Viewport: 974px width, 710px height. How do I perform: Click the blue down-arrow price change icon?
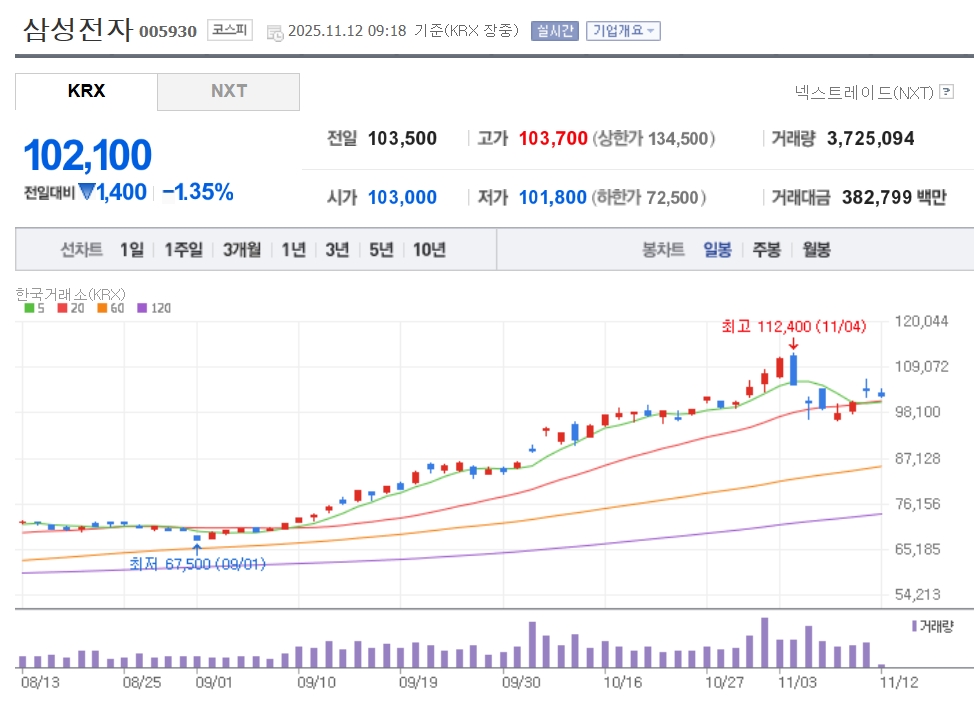87,192
